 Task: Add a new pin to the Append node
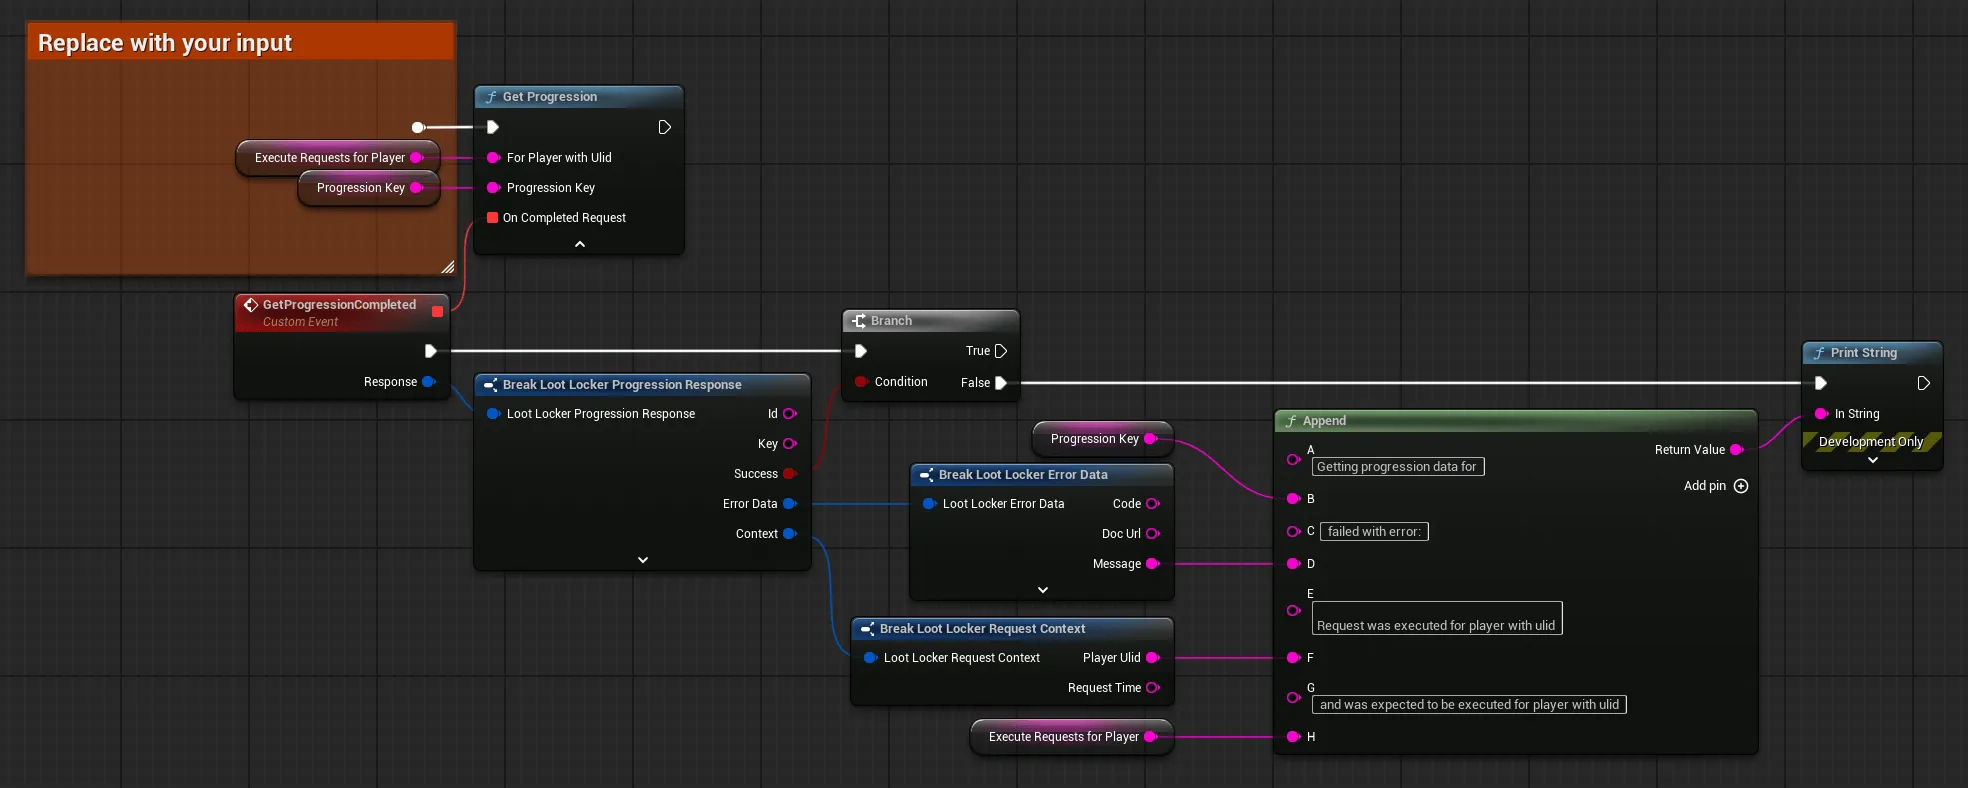tap(1741, 486)
